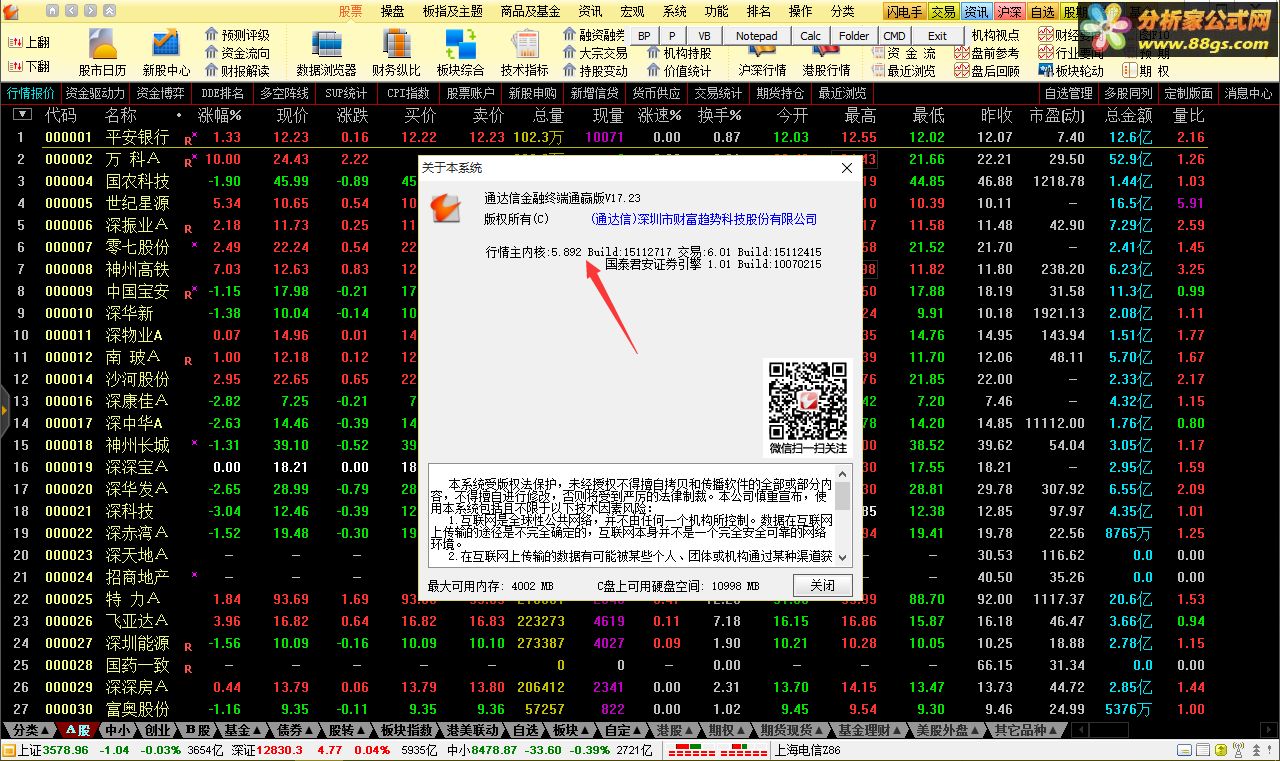Click the 闪电手 quick trade button
The width and height of the screenshot is (1280, 761).
(x=904, y=12)
